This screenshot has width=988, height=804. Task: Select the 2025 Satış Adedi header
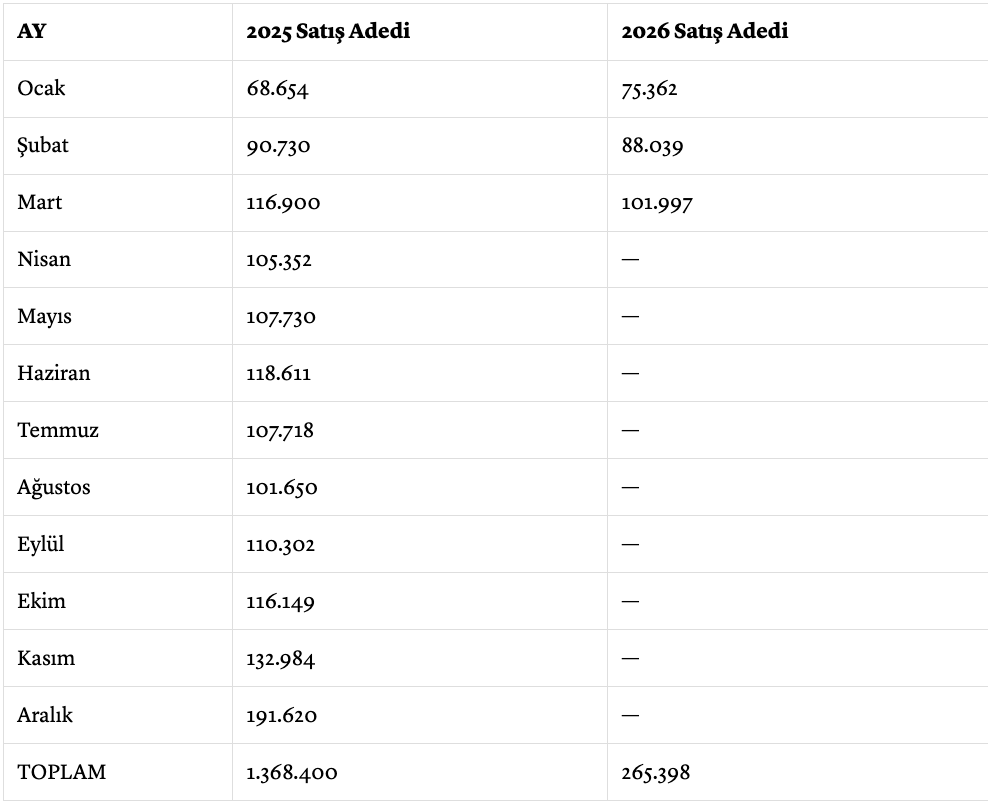[x=328, y=31]
